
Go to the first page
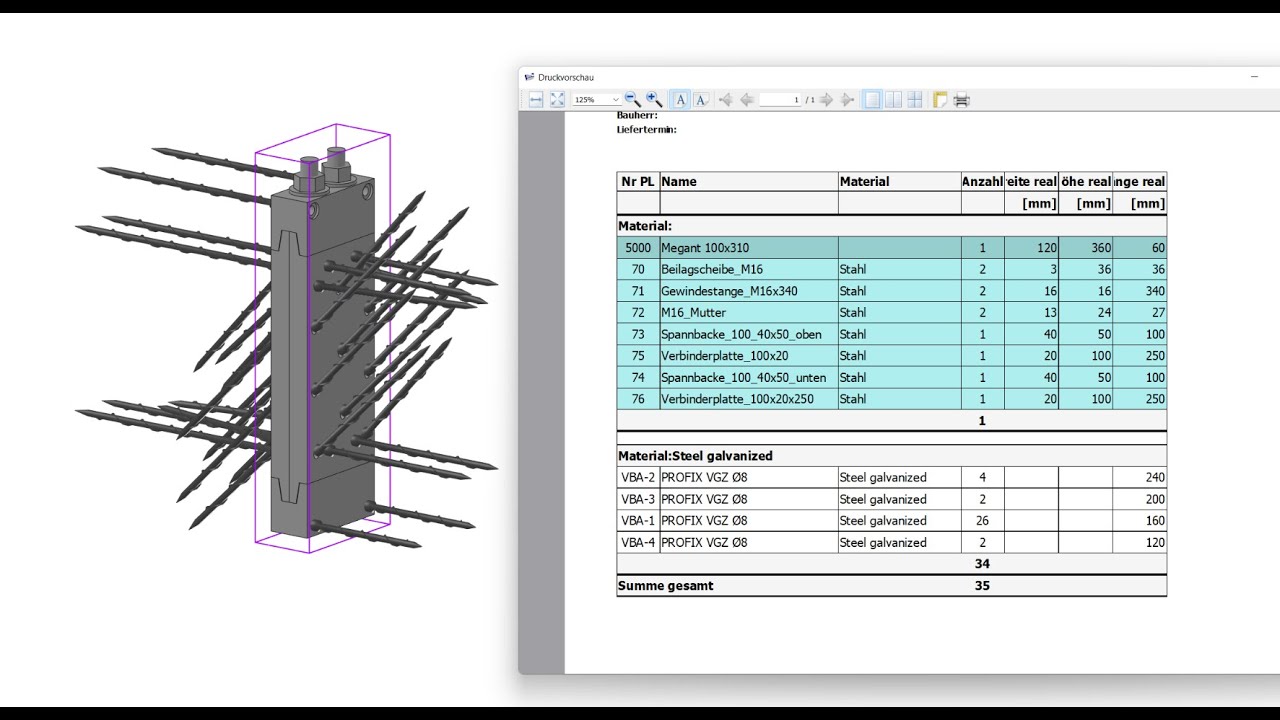[726, 99]
